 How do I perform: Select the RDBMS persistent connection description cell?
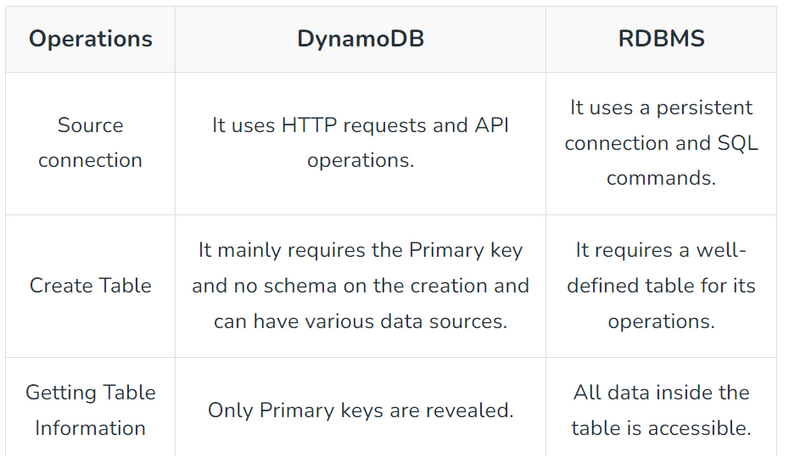point(661,143)
